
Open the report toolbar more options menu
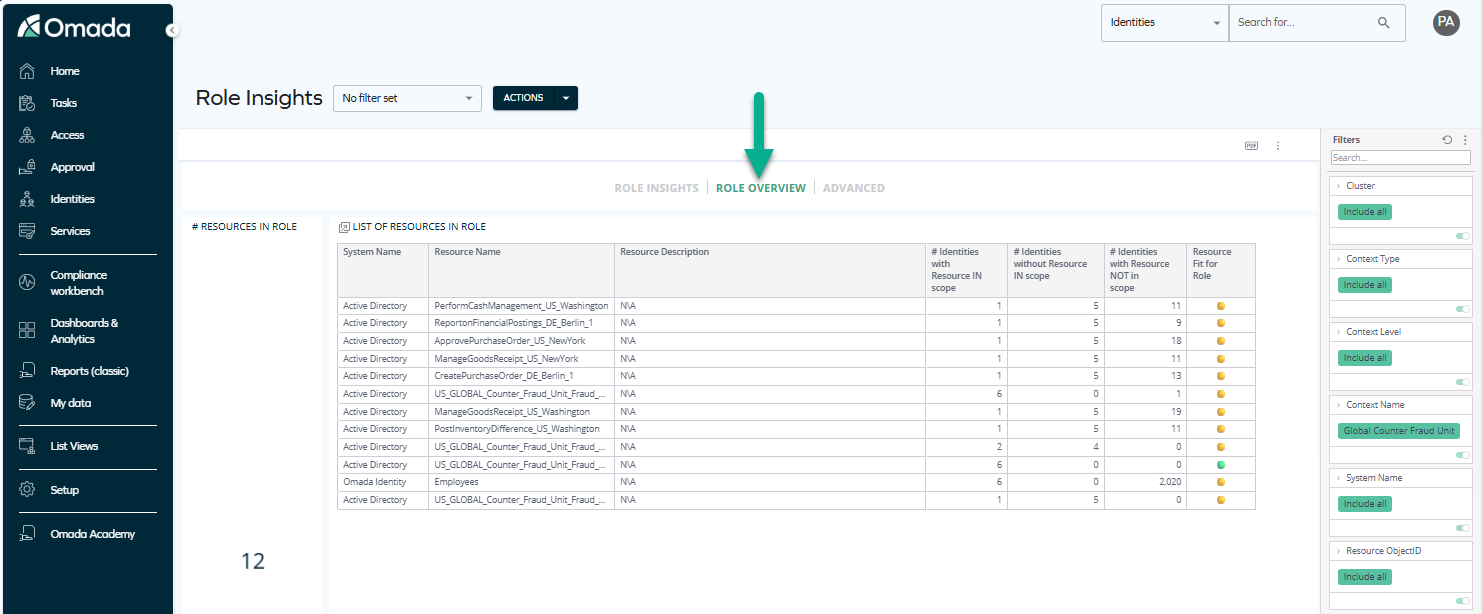point(1278,145)
